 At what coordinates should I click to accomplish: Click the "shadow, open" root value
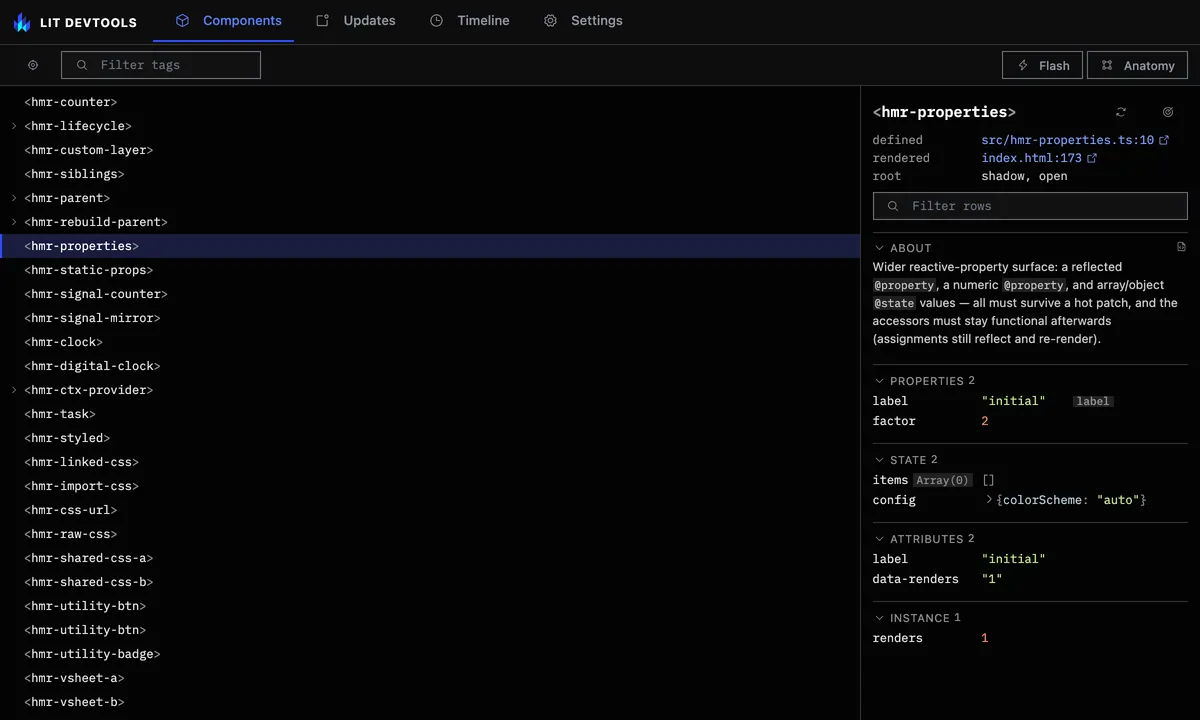pos(1024,176)
